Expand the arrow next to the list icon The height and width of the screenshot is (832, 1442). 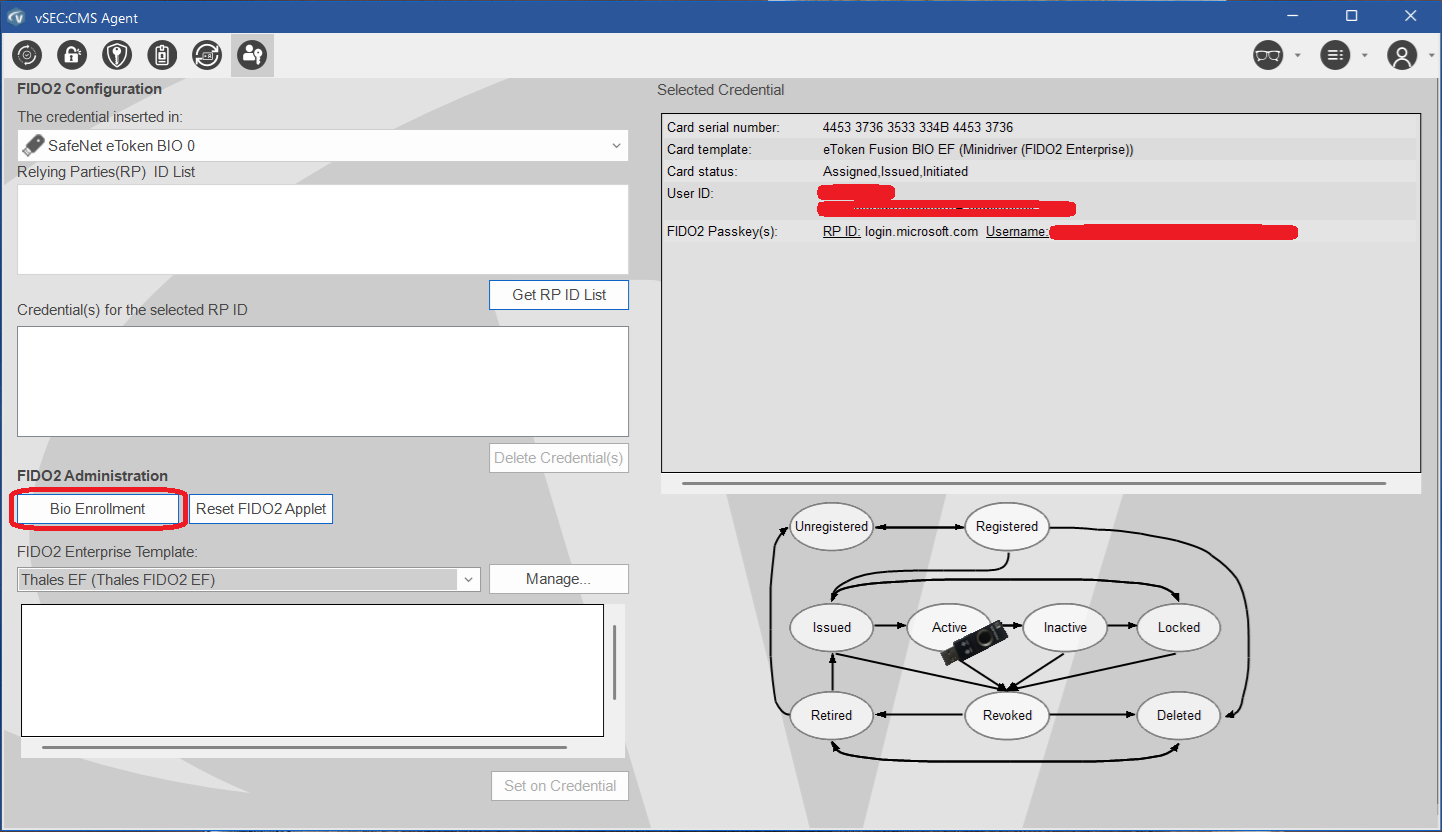(x=1364, y=56)
